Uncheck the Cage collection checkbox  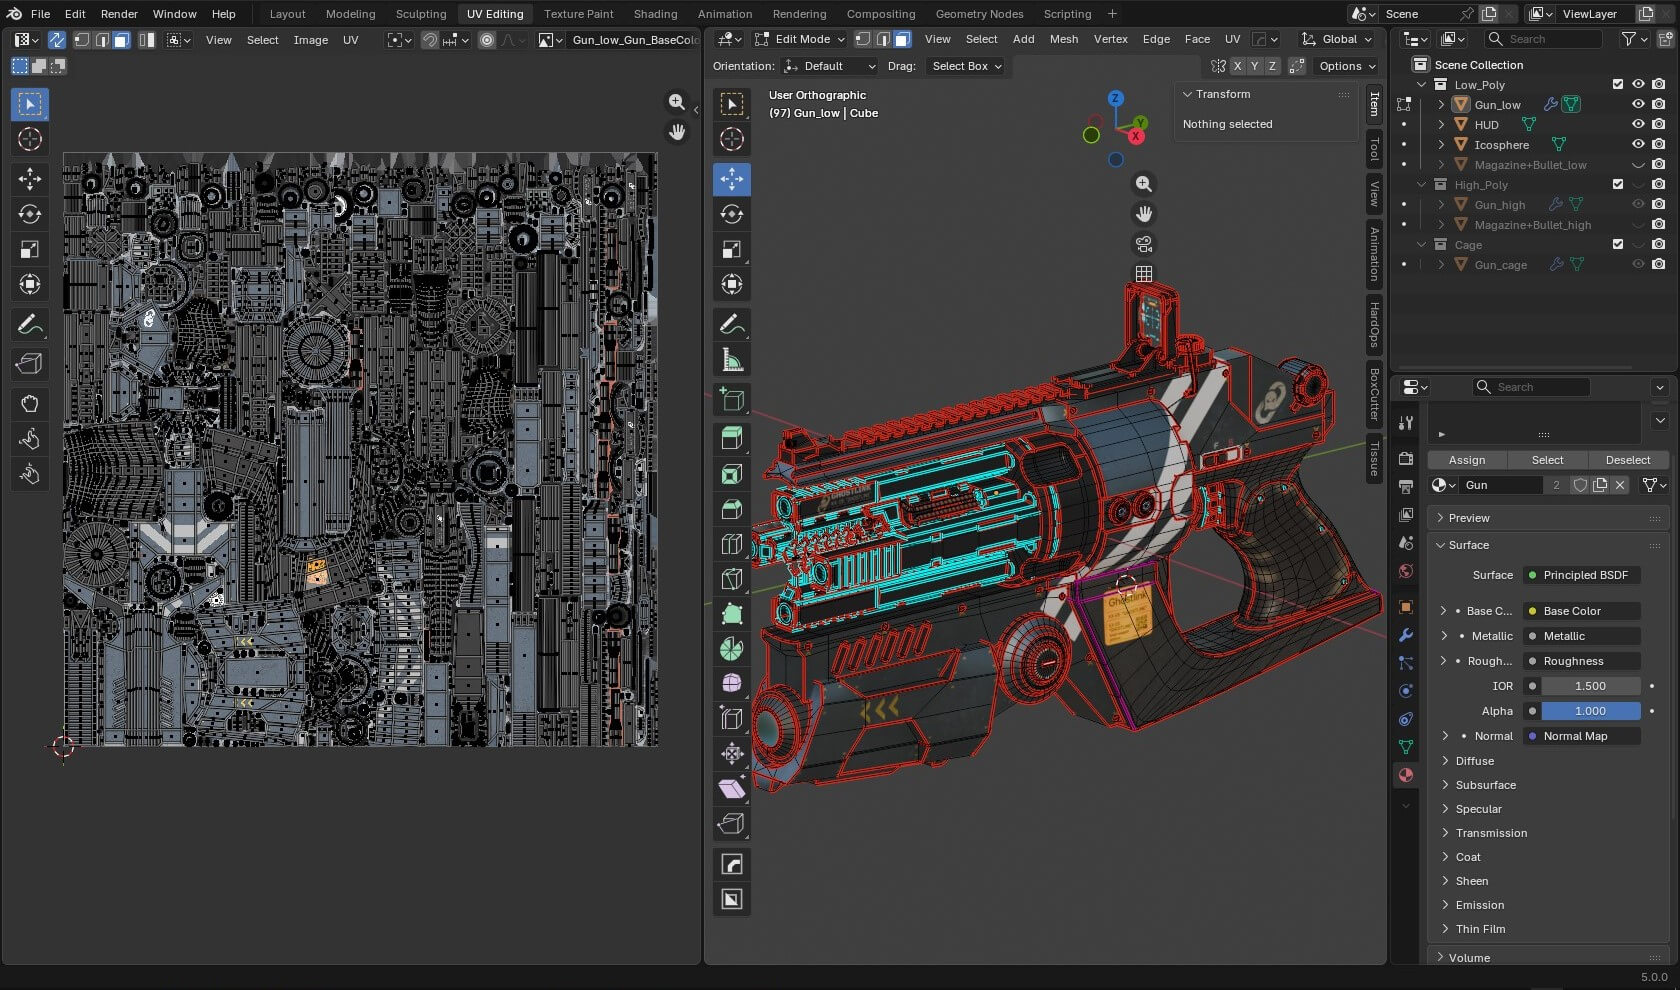[1618, 245]
